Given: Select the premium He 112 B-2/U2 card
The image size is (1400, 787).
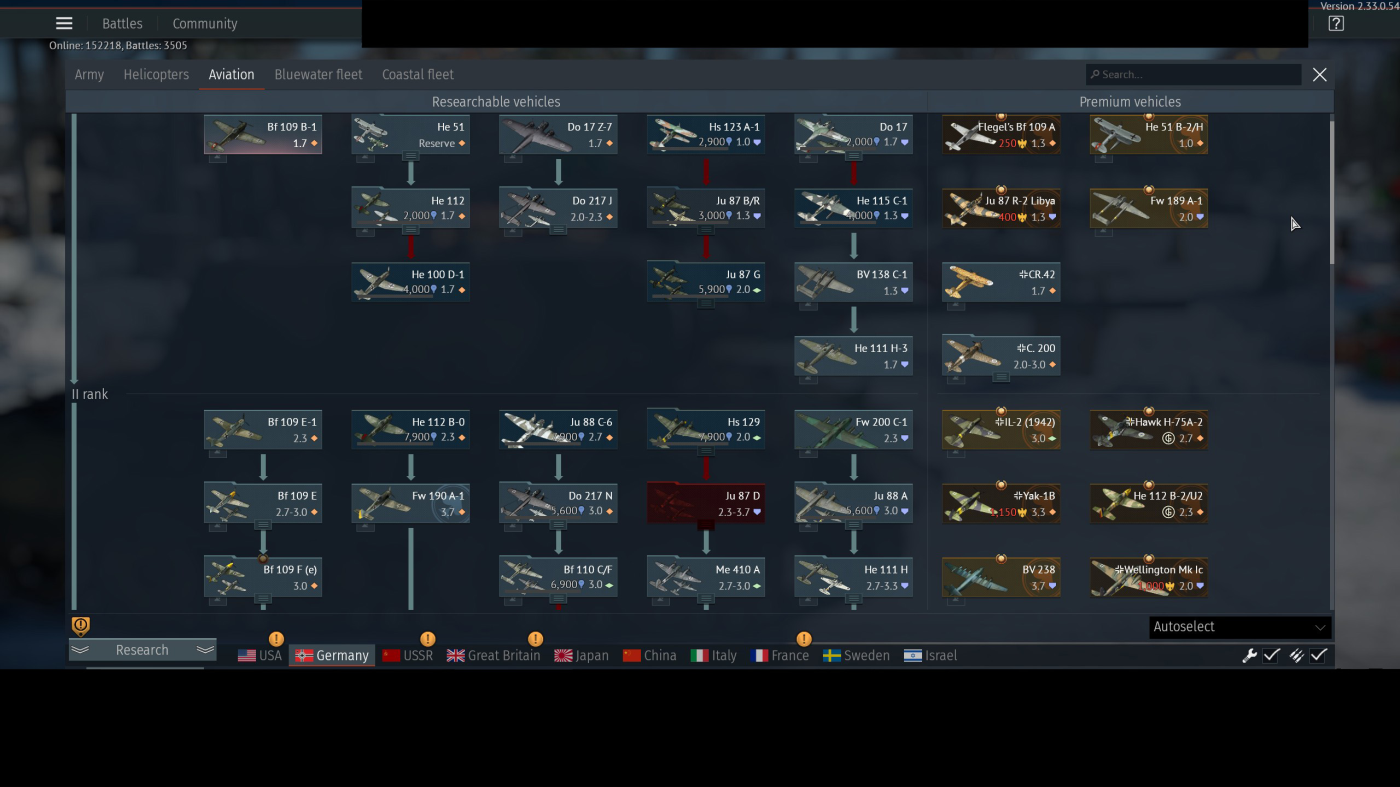Looking at the screenshot, I should (x=1149, y=504).
